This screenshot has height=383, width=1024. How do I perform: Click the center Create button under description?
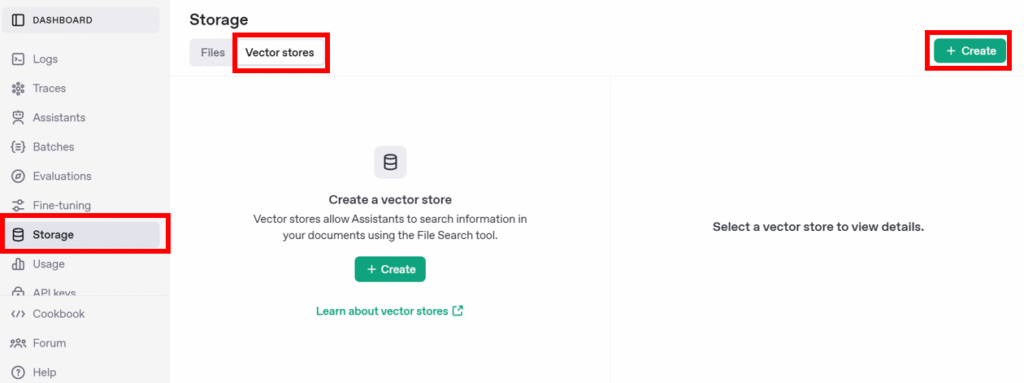(x=390, y=269)
